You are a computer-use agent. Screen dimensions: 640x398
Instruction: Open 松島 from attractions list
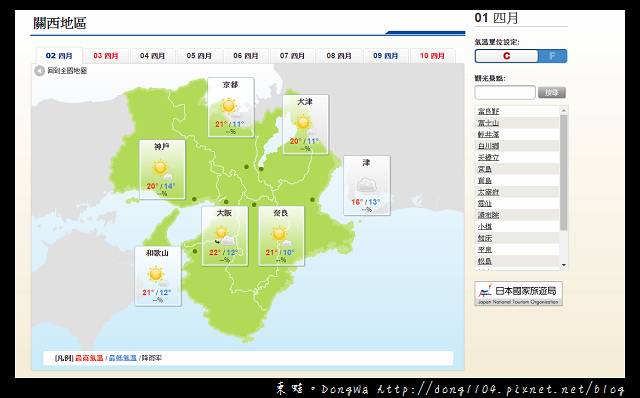point(484,261)
